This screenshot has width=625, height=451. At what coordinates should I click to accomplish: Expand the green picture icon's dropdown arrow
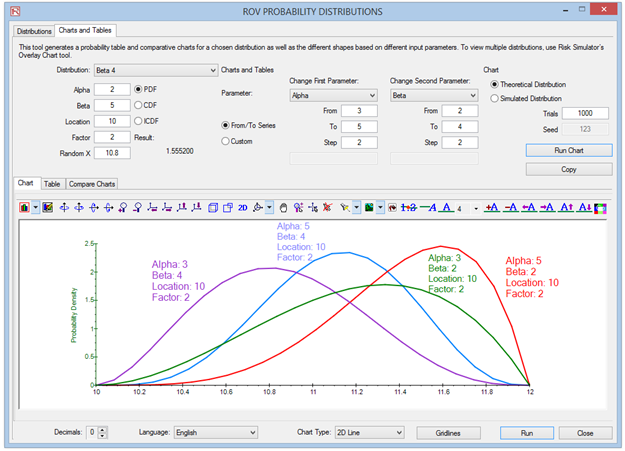pos(380,207)
